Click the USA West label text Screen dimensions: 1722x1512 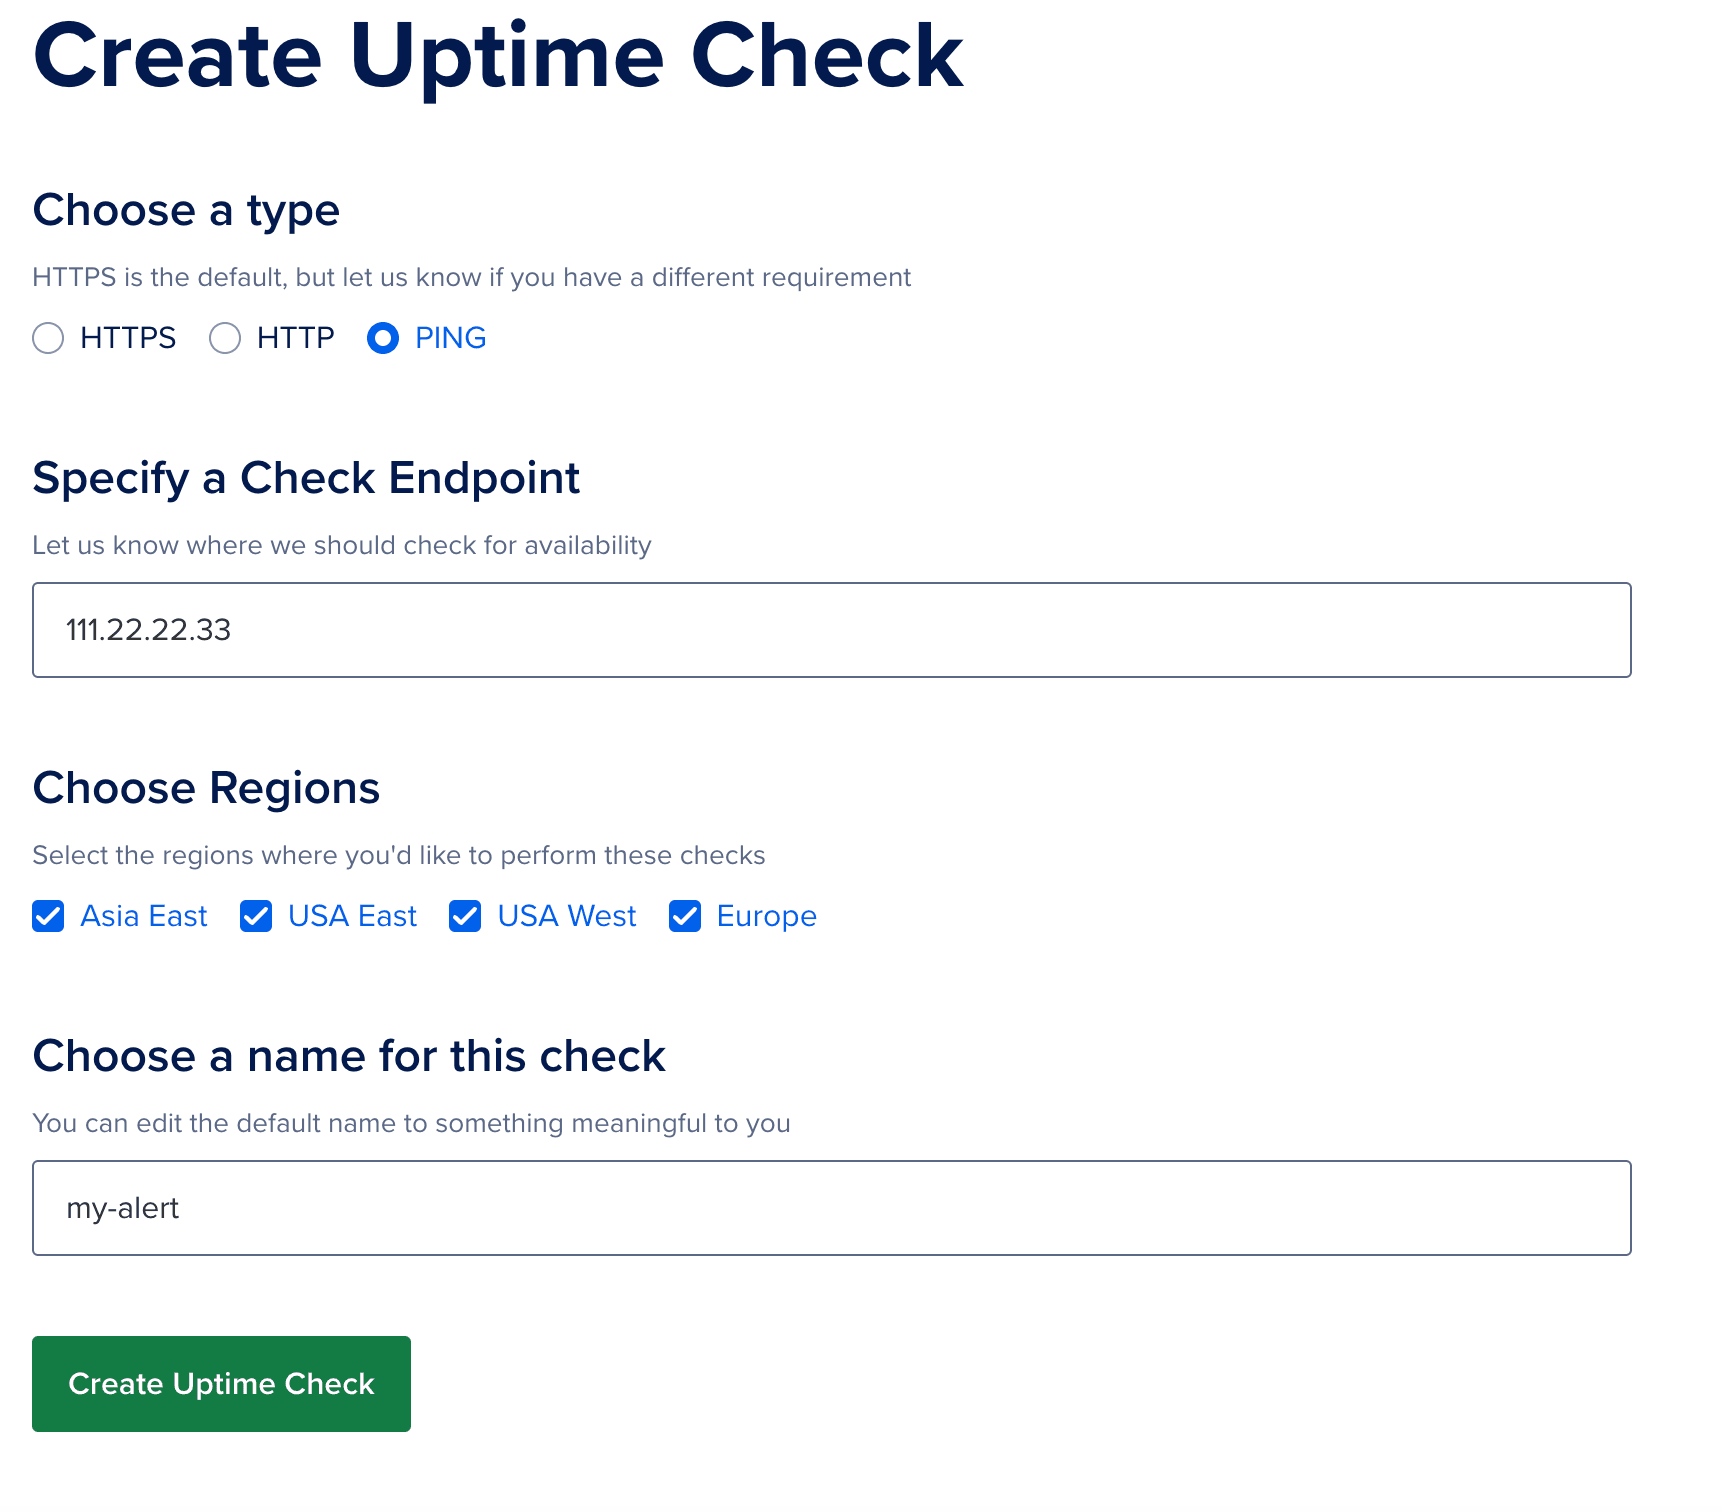566,916
